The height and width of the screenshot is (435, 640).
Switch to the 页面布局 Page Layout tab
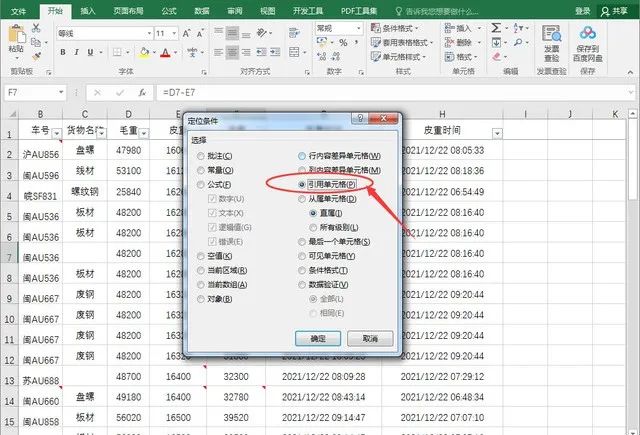[x=128, y=11]
